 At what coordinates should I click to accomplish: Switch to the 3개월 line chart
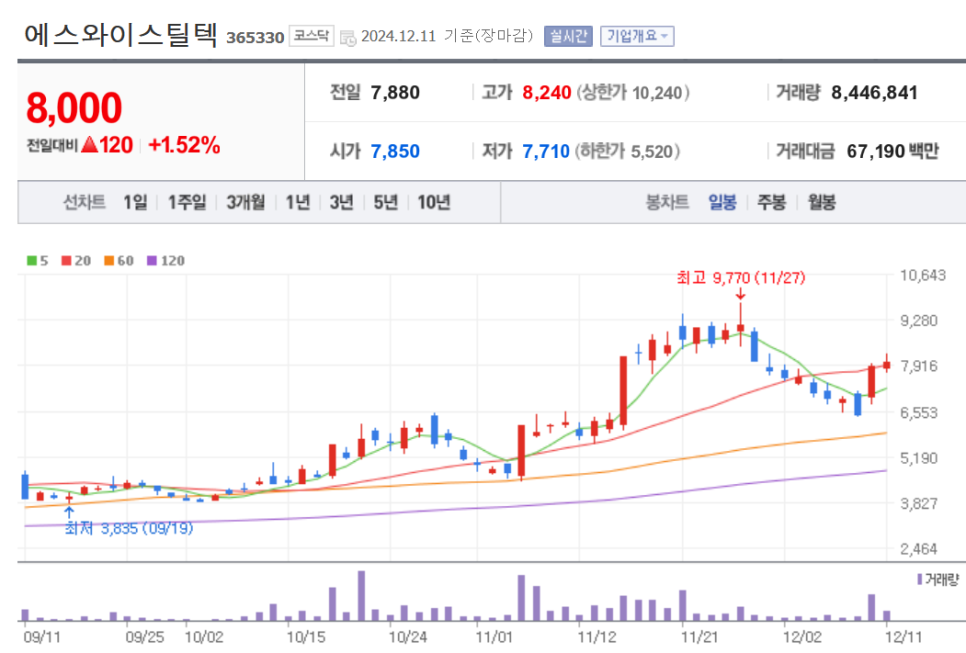click(246, 202)
